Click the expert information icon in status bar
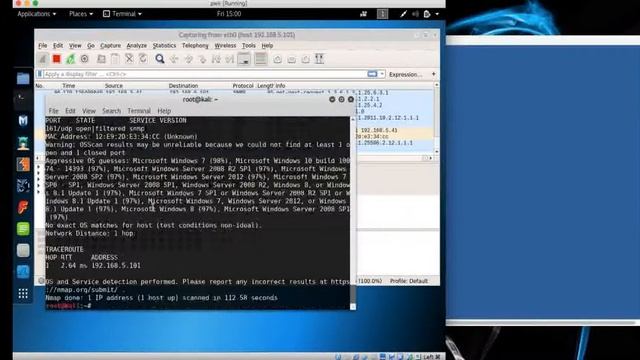 [x=41, y=281]
